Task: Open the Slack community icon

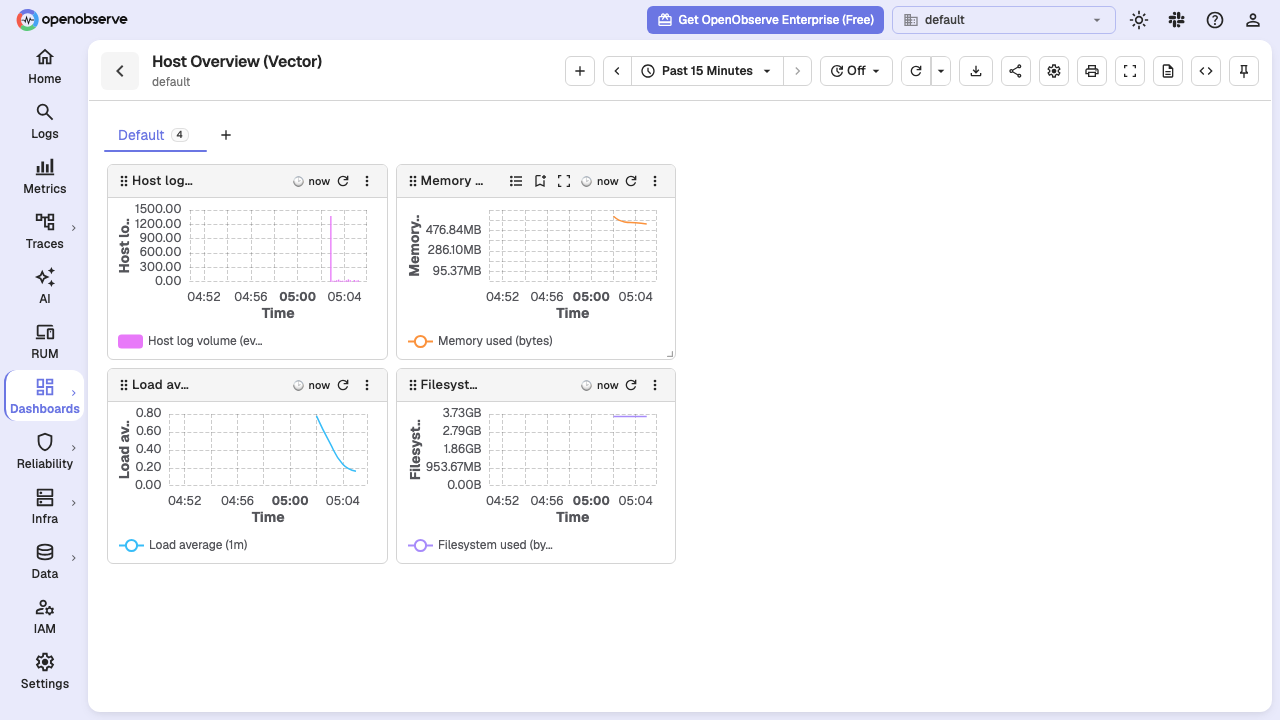Action: pyautogui.click(x=1176, y=20)
